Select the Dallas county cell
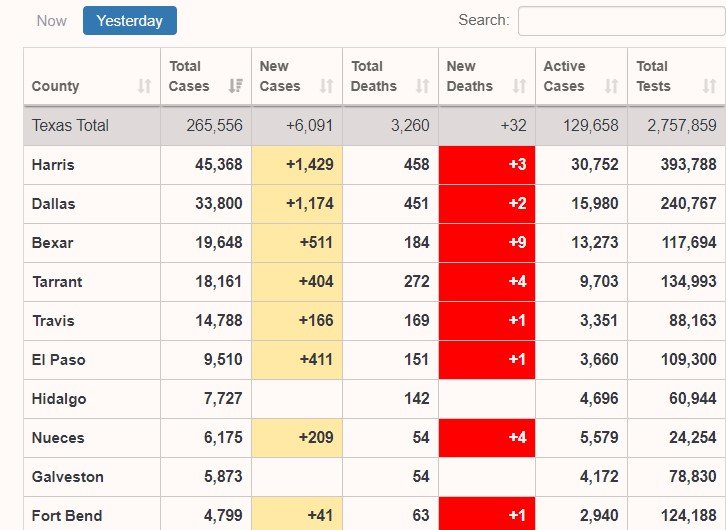Image resolution: width=726 pixels, height=530 pixels. [53, 204]
